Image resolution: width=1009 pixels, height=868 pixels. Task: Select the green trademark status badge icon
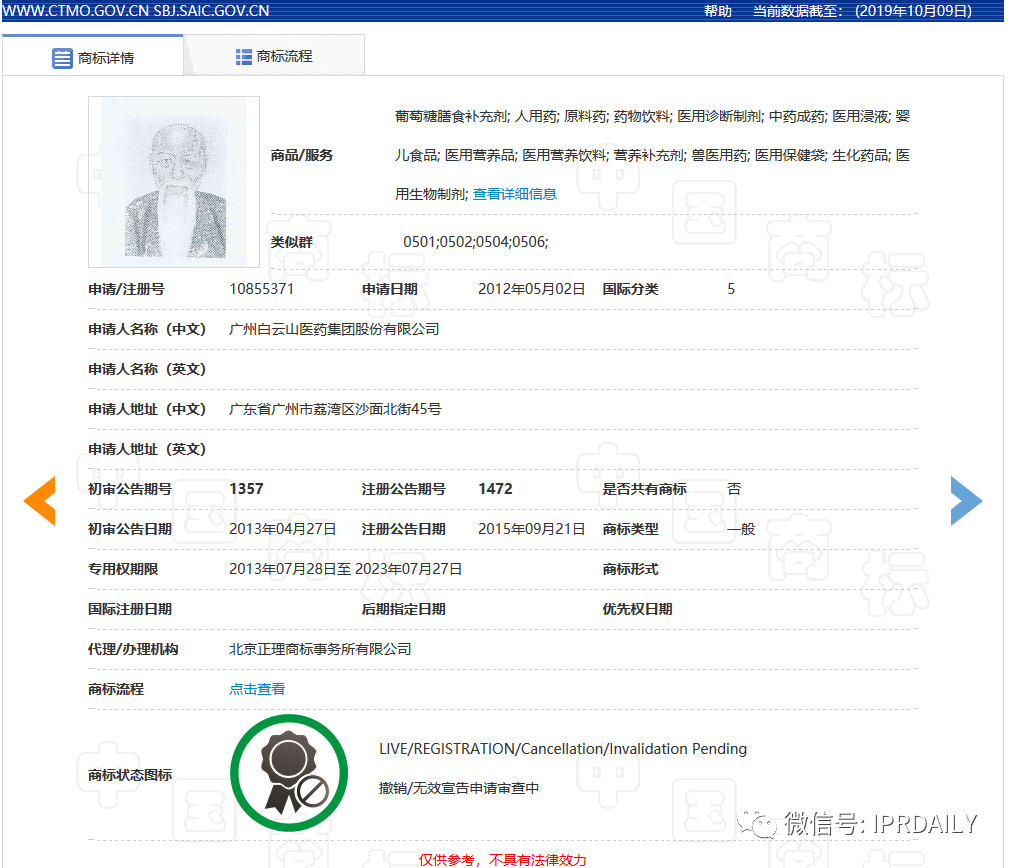[289, 772]
